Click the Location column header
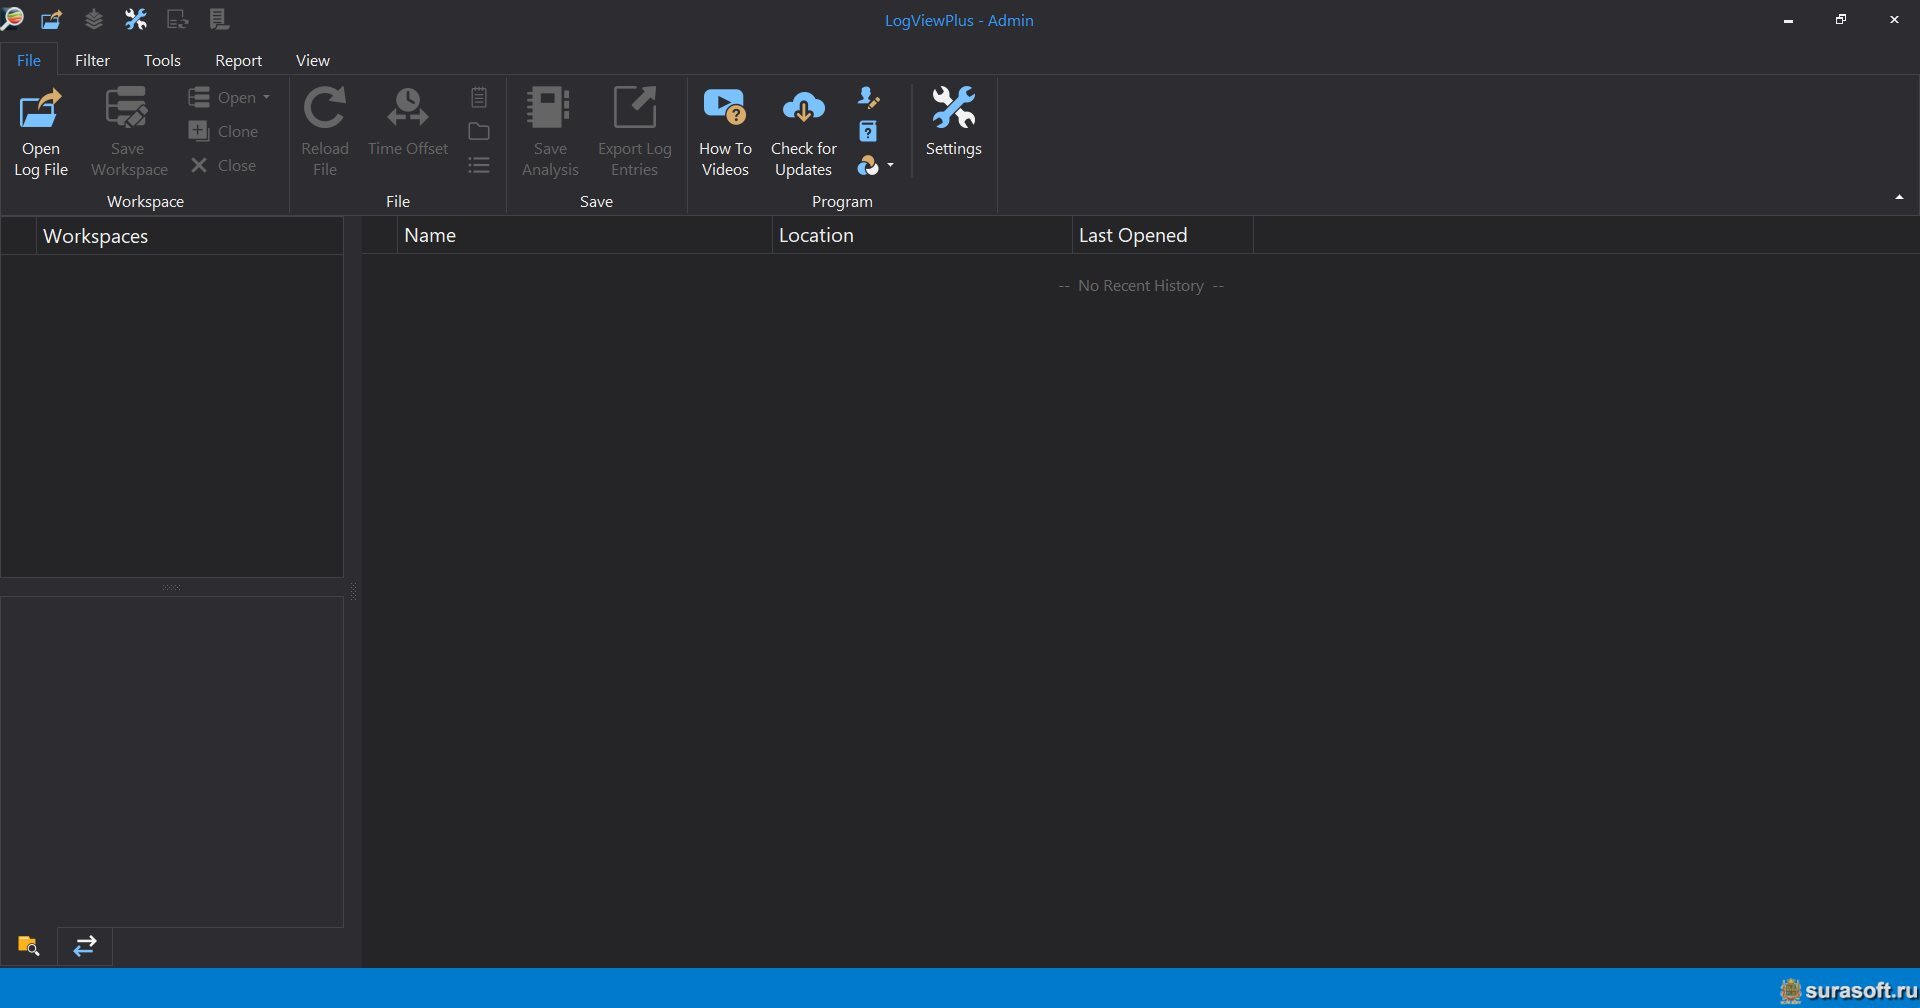 click(x=921, y=235)
